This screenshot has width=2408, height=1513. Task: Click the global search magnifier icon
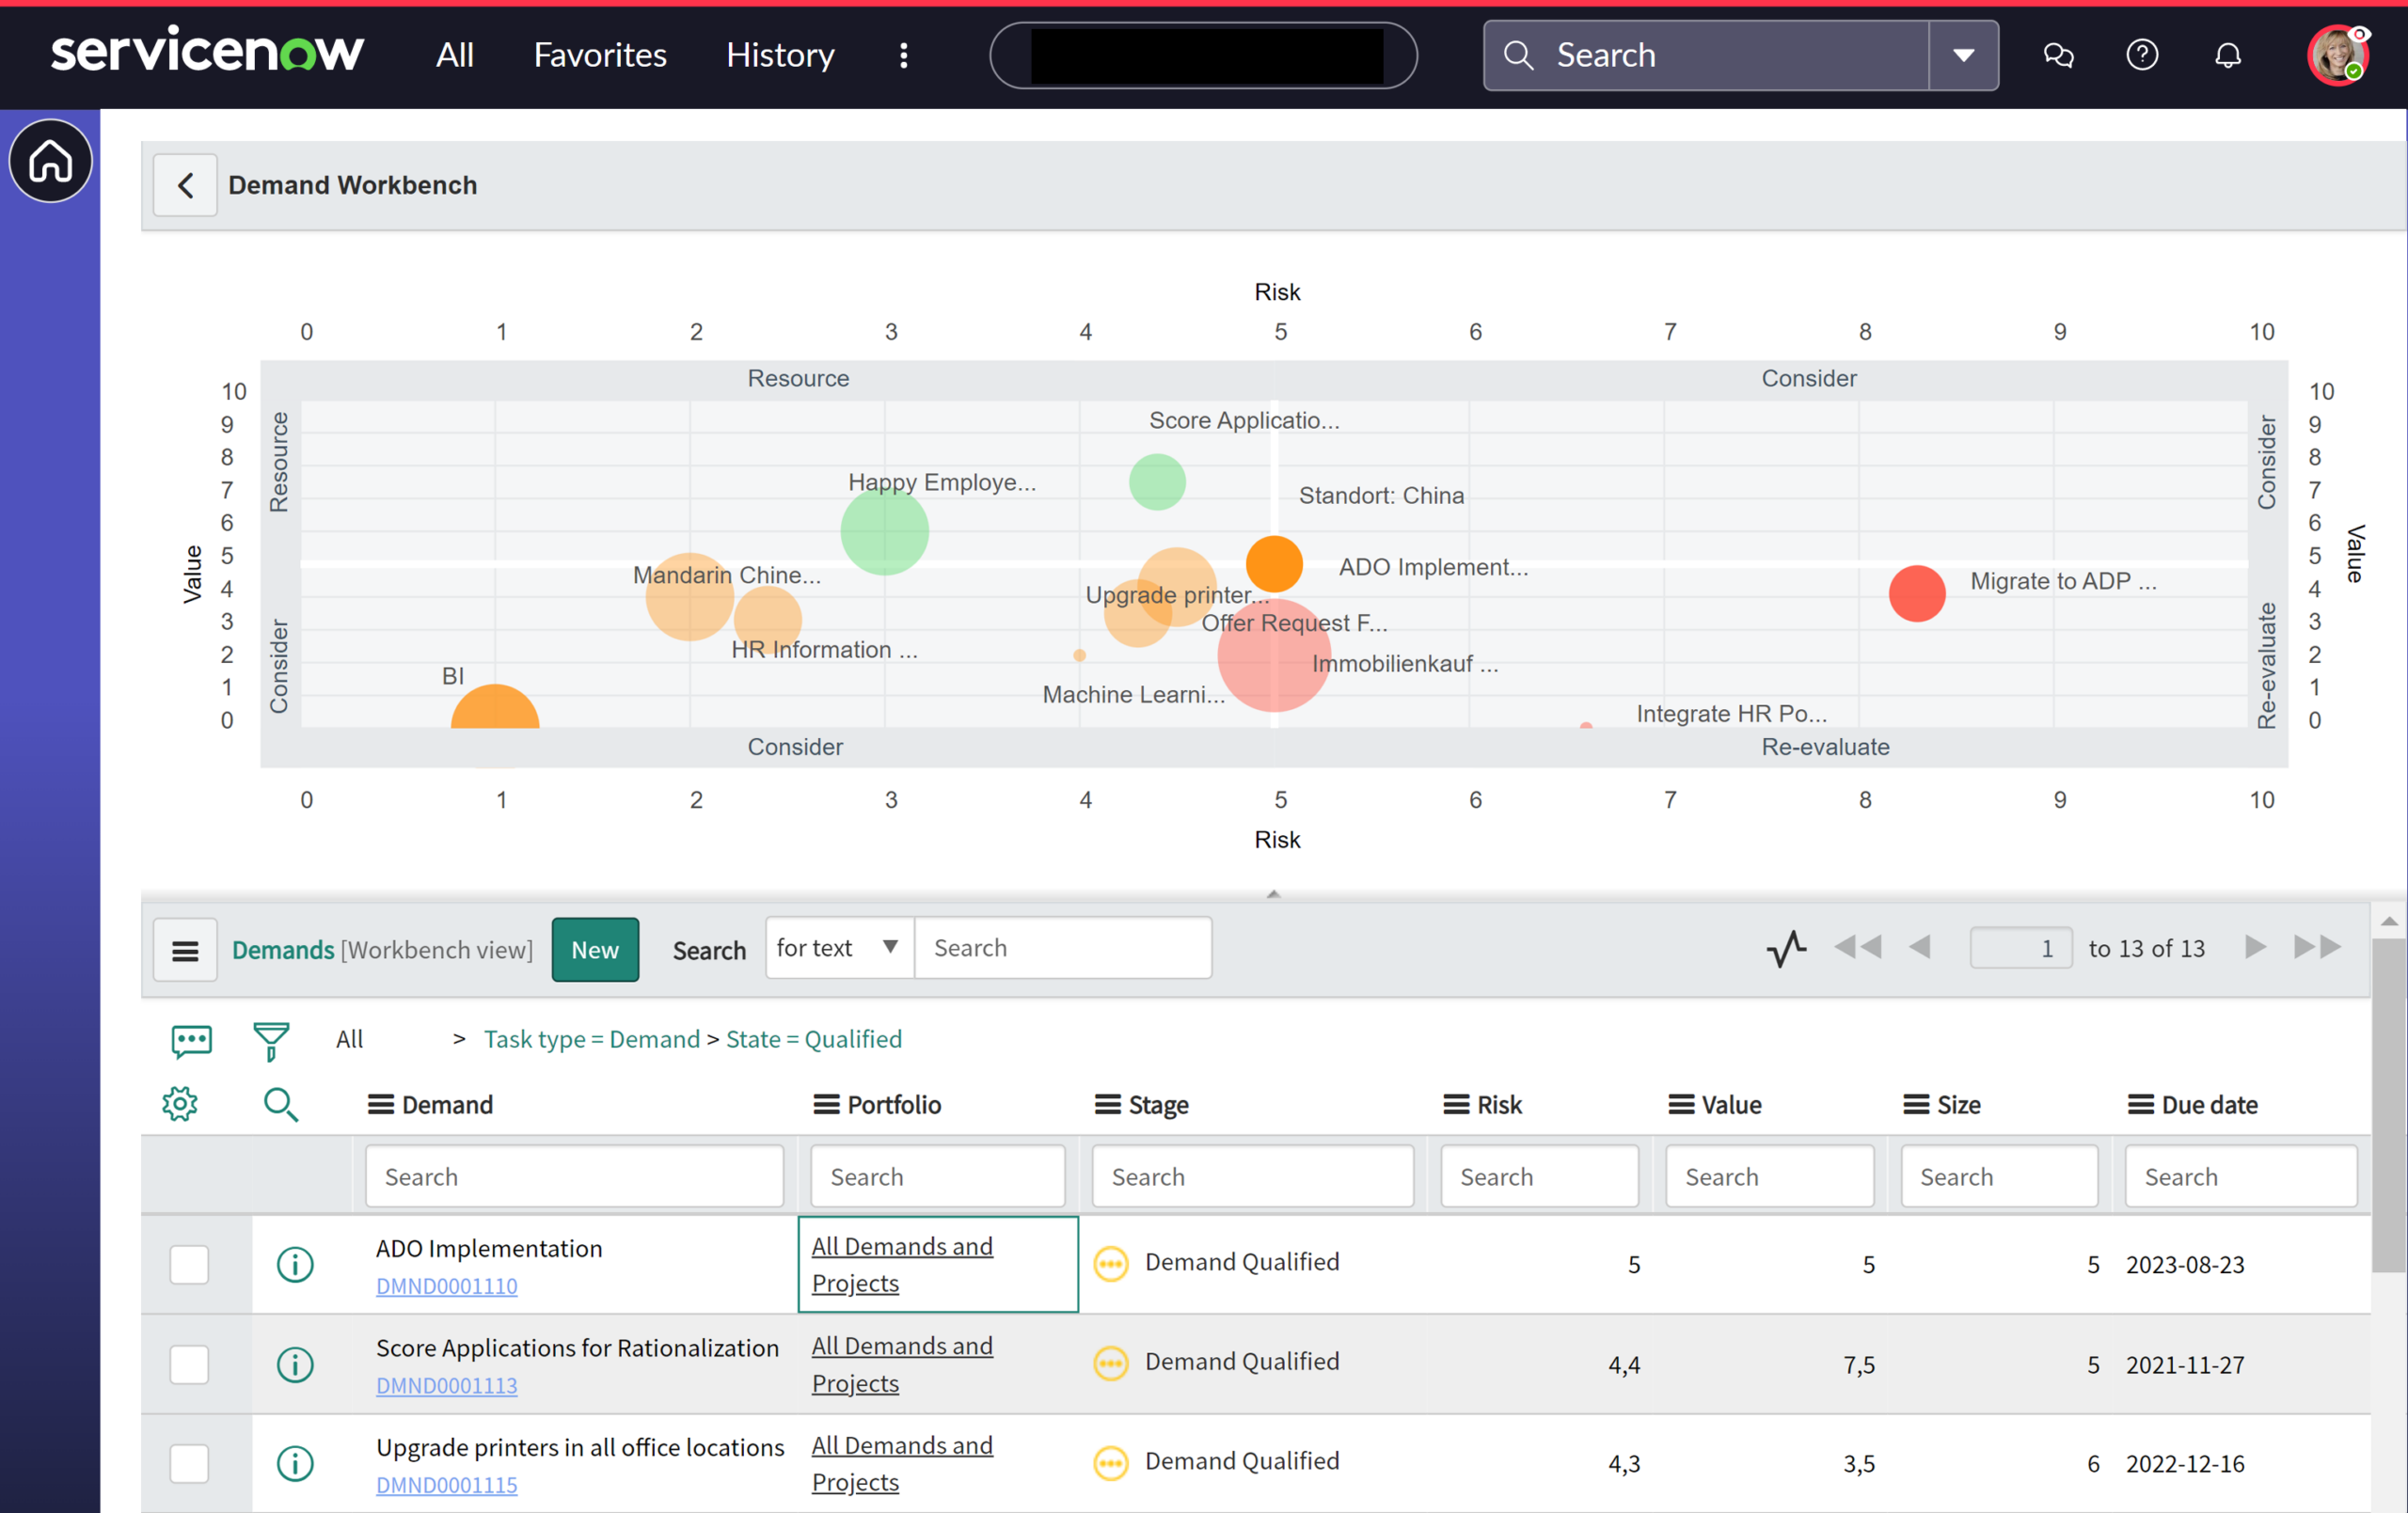(1518, 55)
